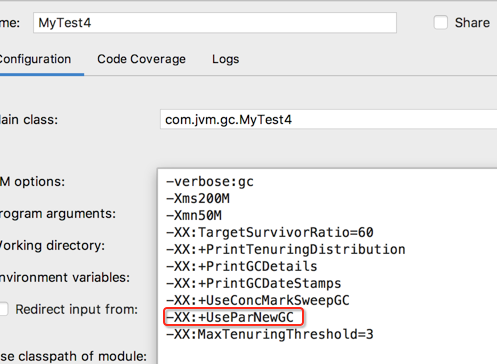Image resolution: width=497 pixels, height=364 pixels.
Task: Click the Environment variables label
Action: pos(65,277)
